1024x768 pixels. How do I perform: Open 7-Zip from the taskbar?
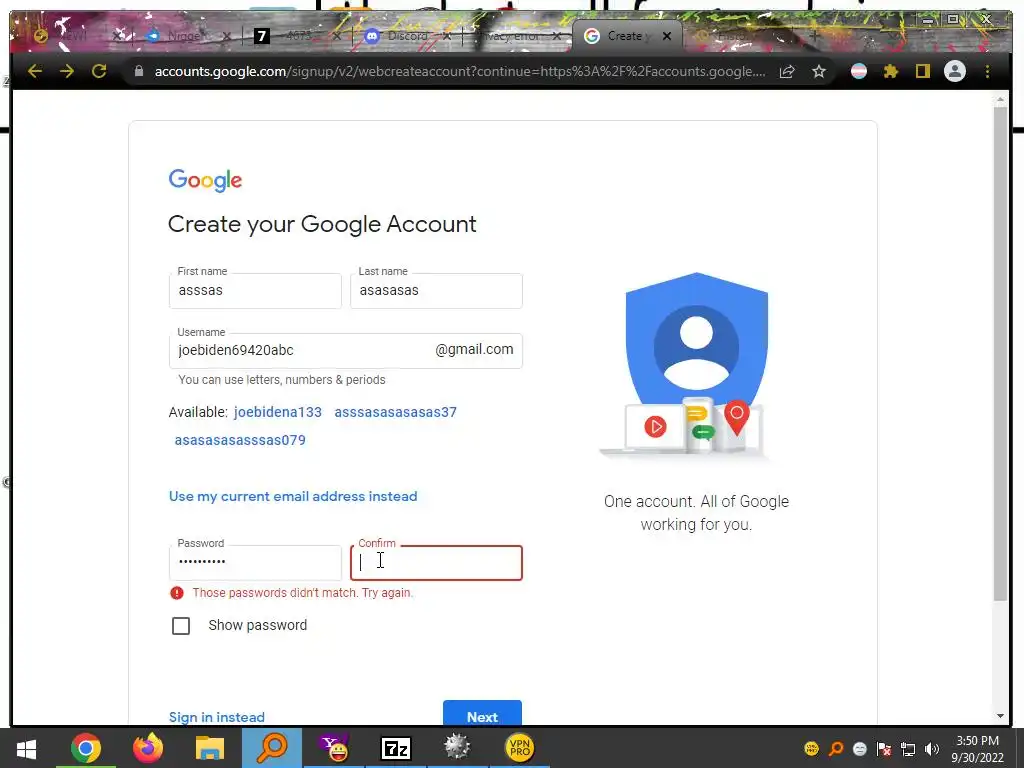coord(396,748)
